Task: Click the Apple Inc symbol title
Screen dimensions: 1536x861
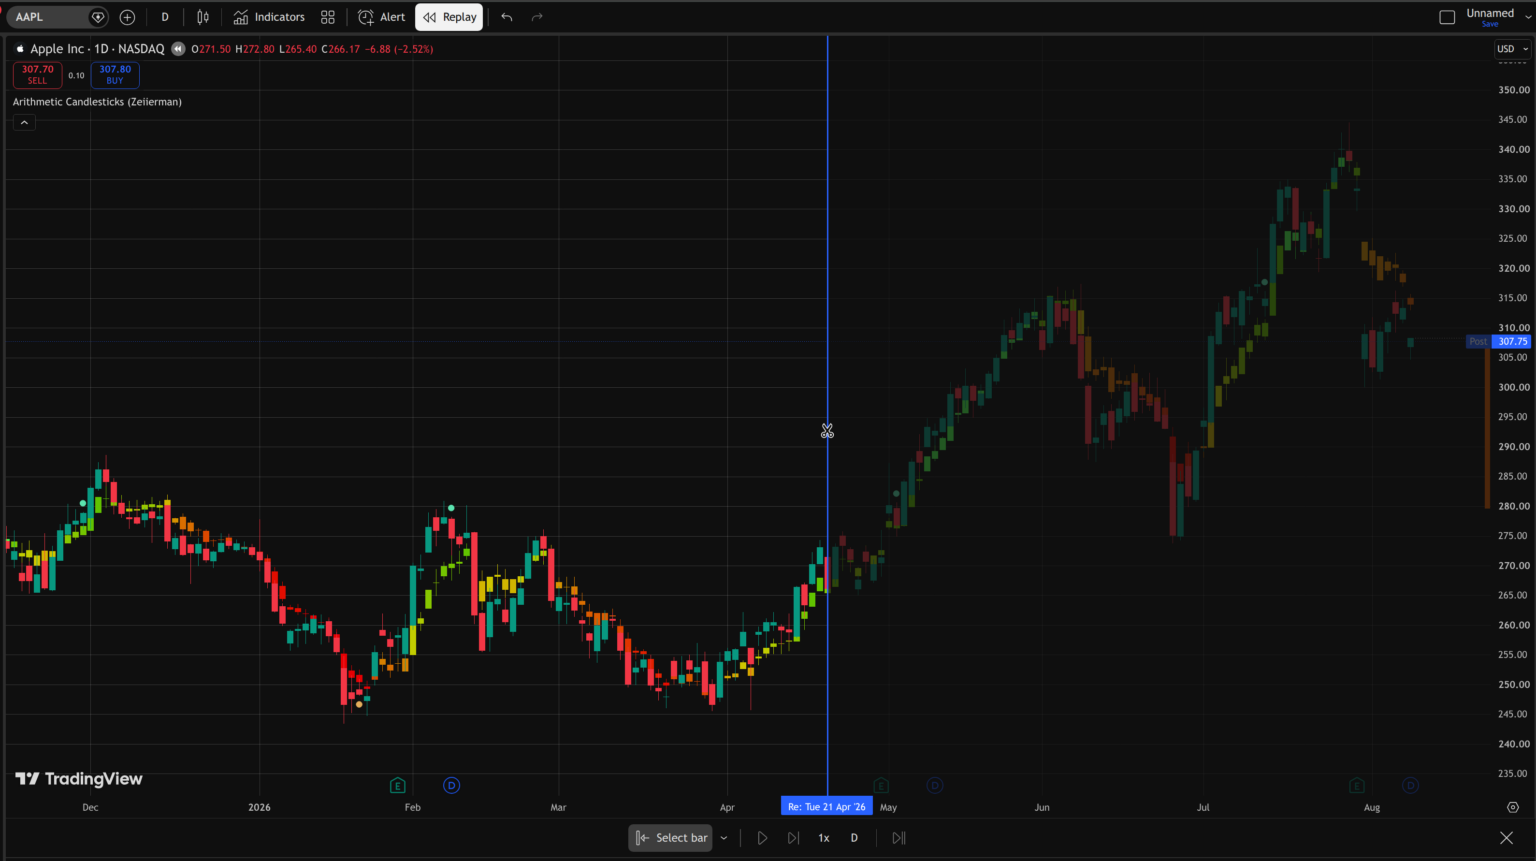Action: pyautogui.click(x=97, y=49)
